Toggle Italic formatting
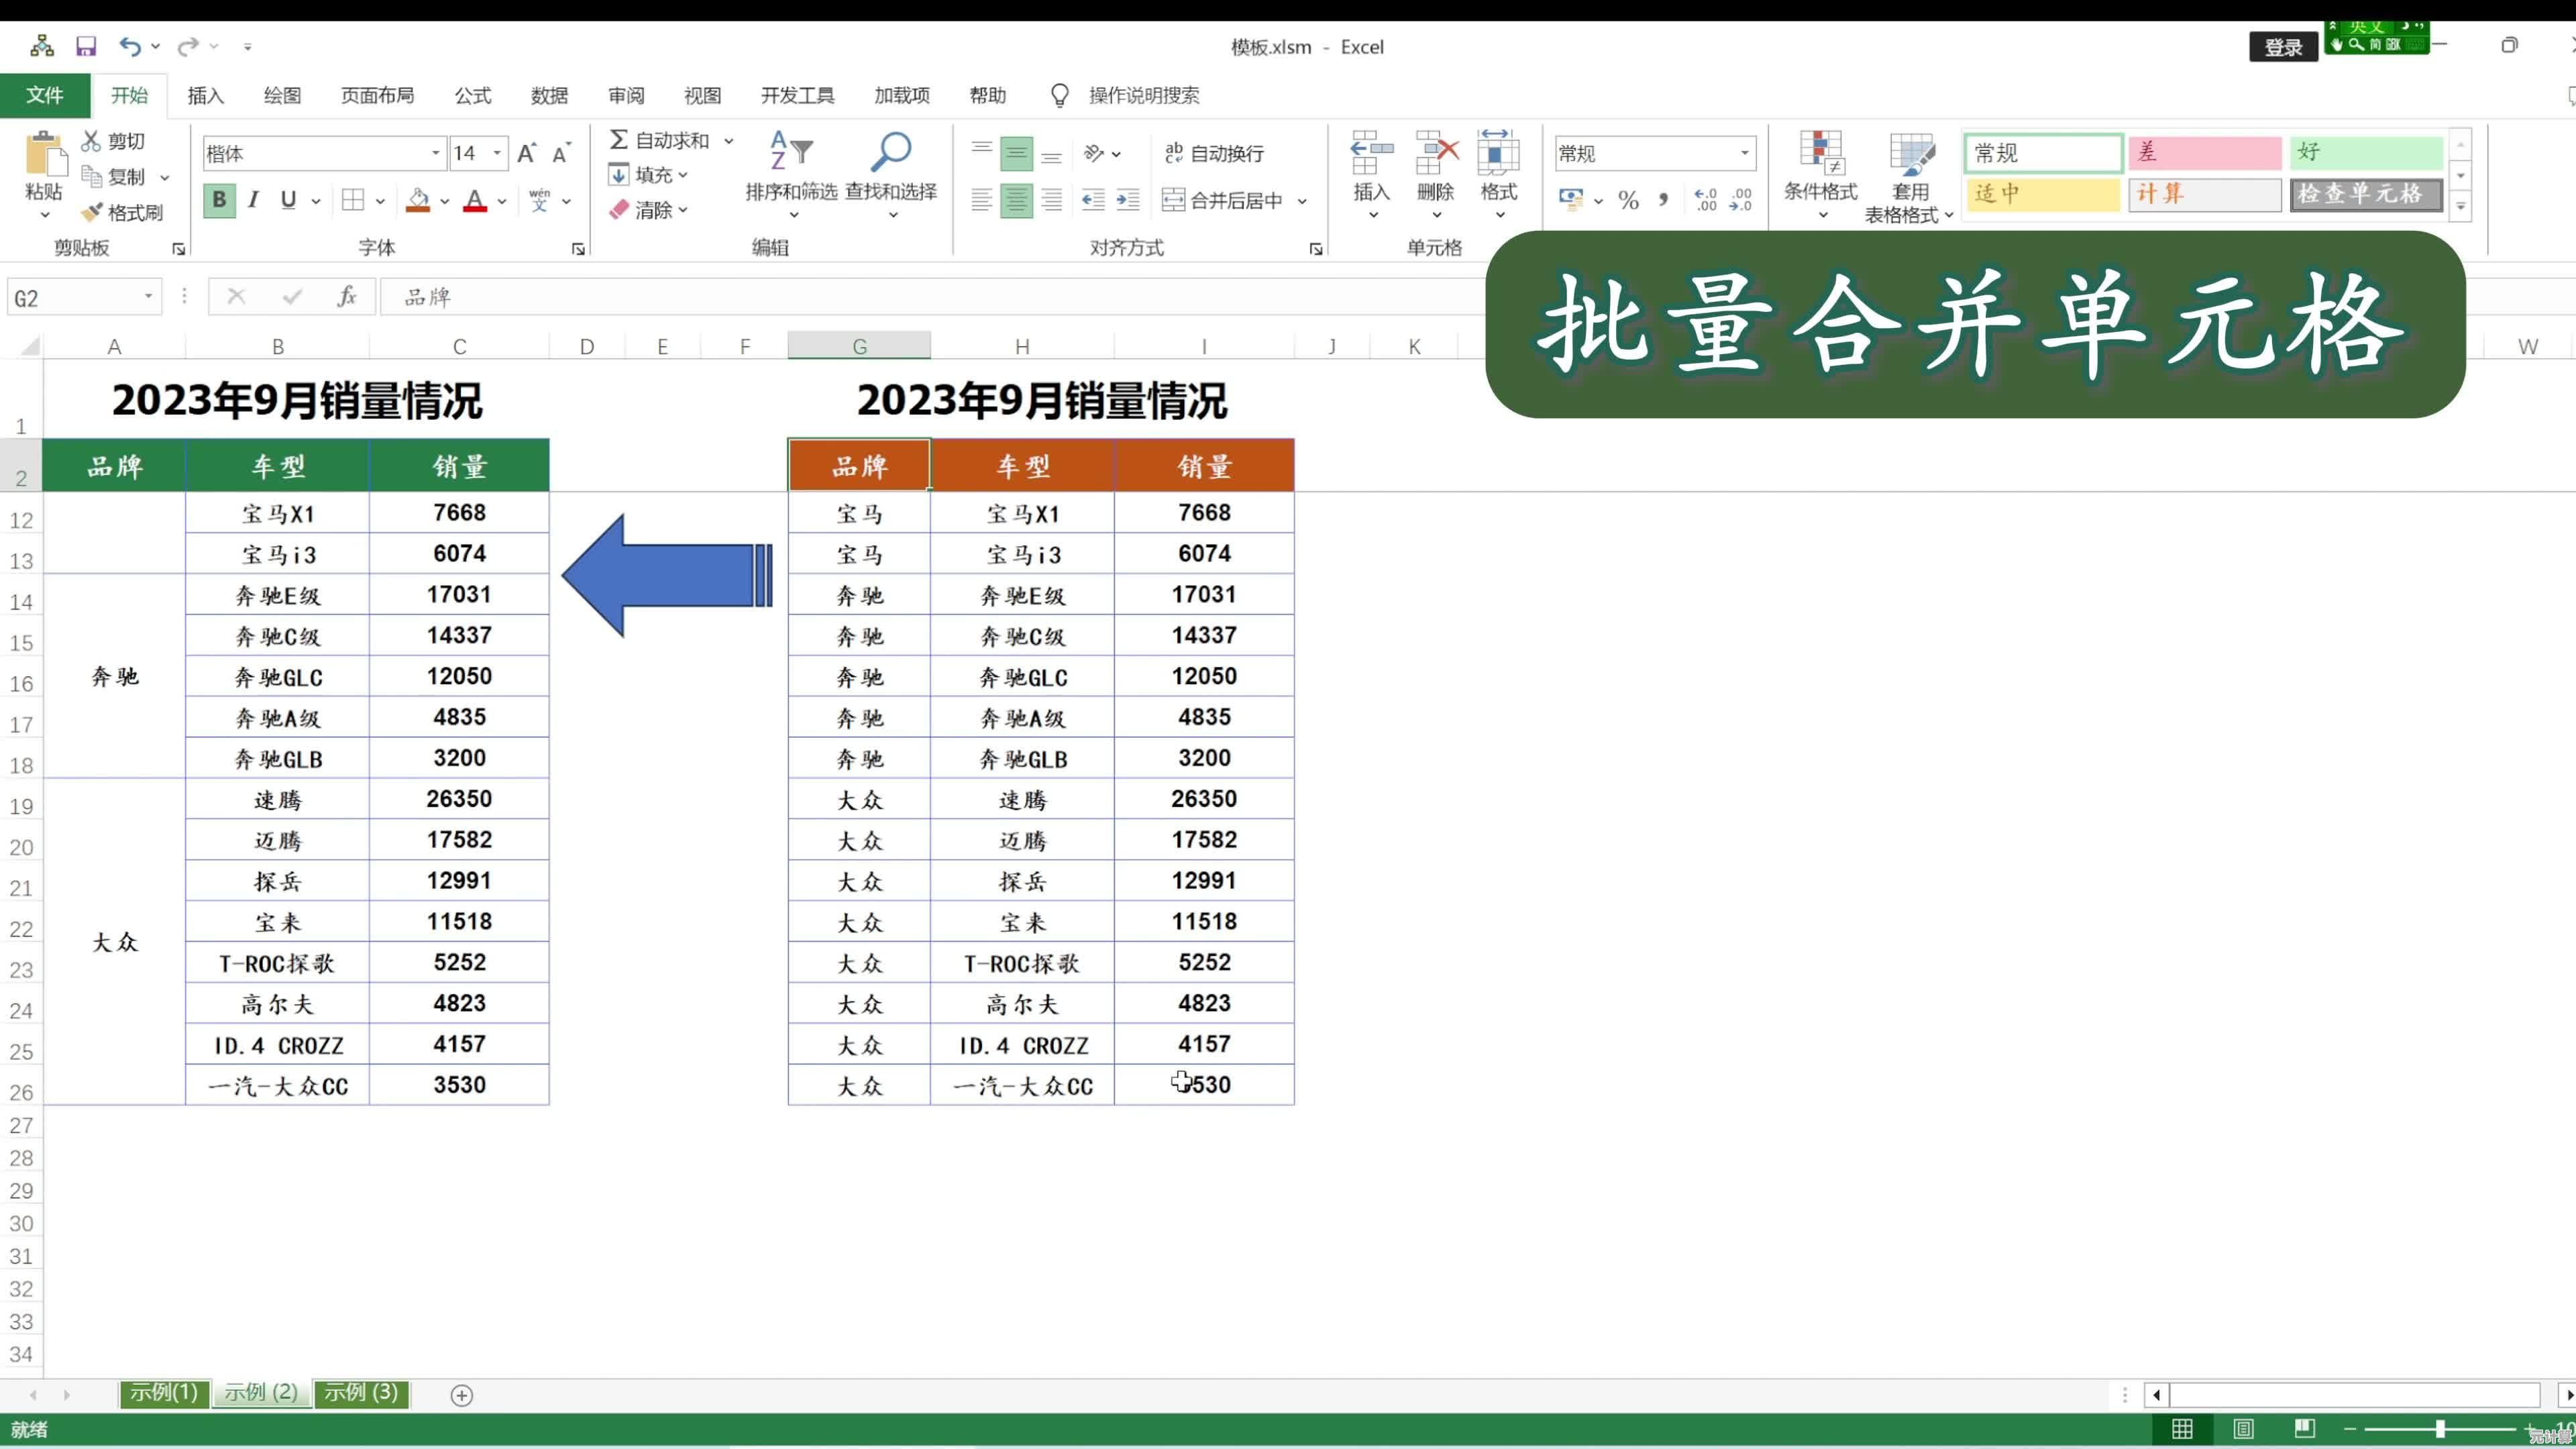 click(x=254, y=200)
